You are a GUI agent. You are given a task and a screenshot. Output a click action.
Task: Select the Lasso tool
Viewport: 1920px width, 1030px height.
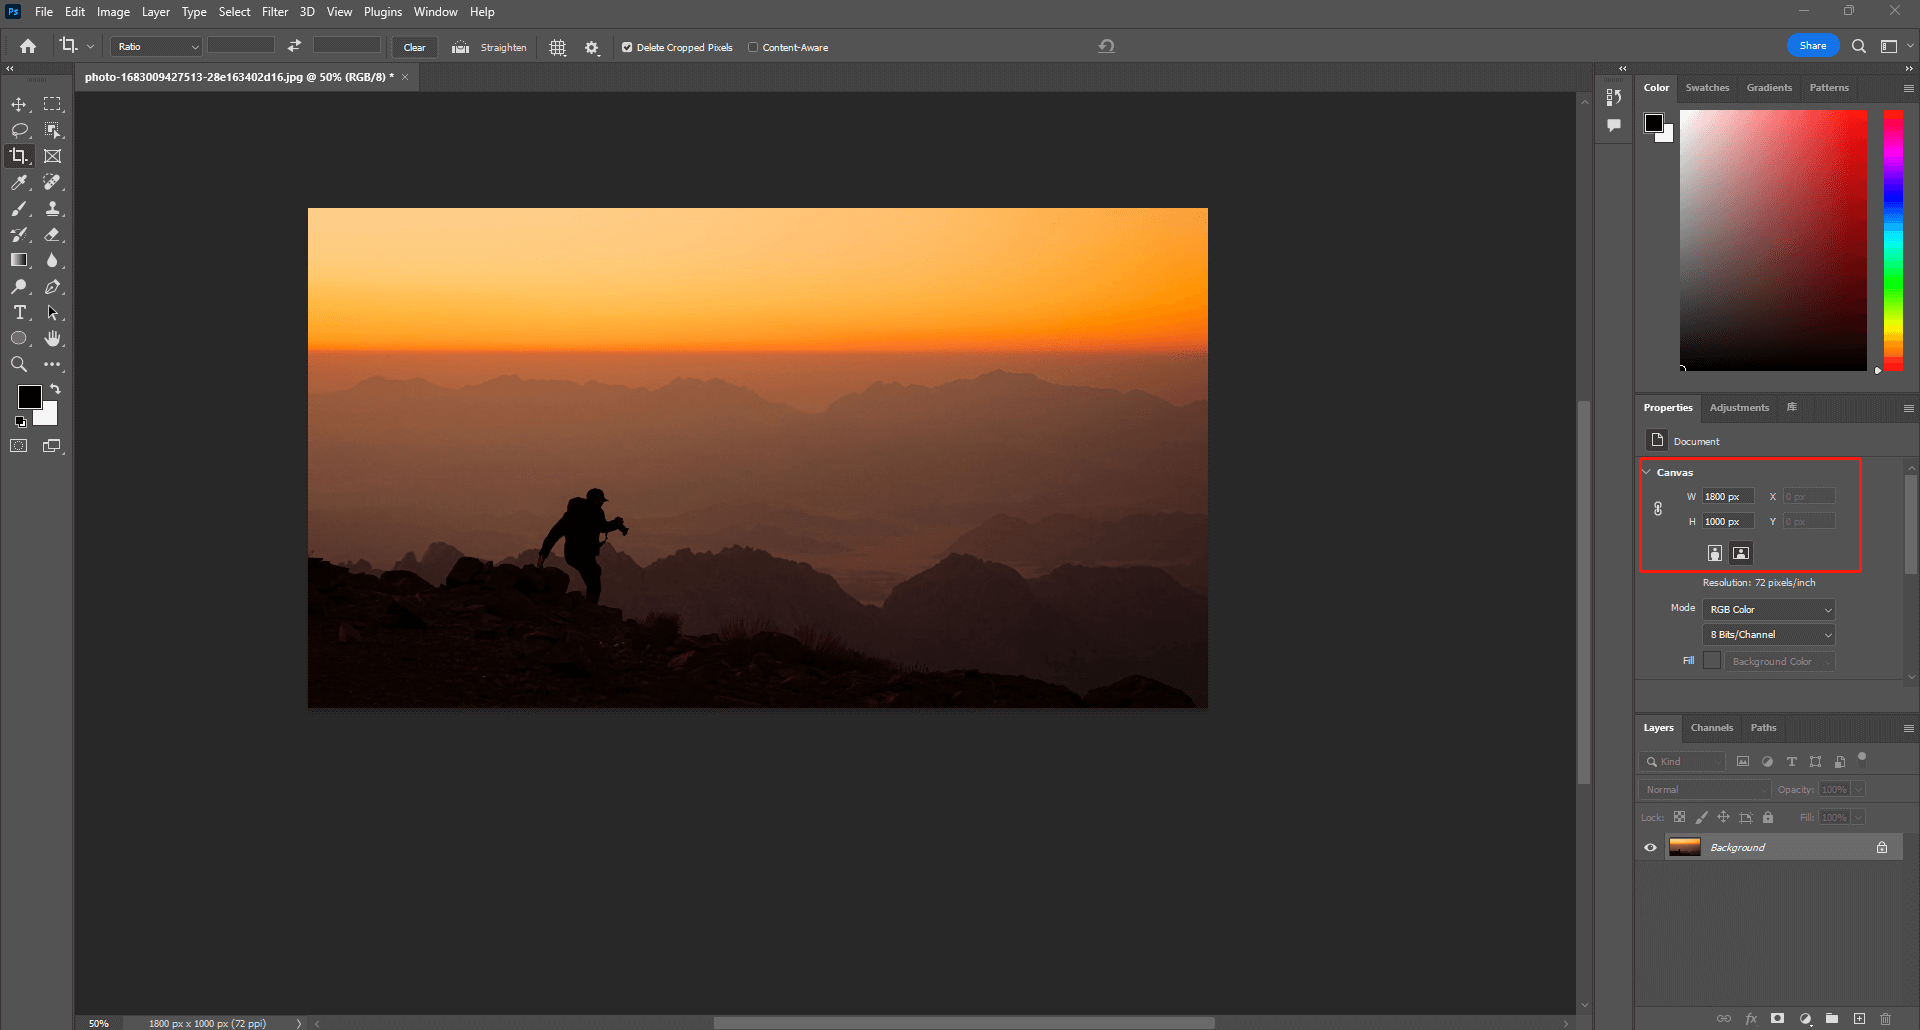19,130
